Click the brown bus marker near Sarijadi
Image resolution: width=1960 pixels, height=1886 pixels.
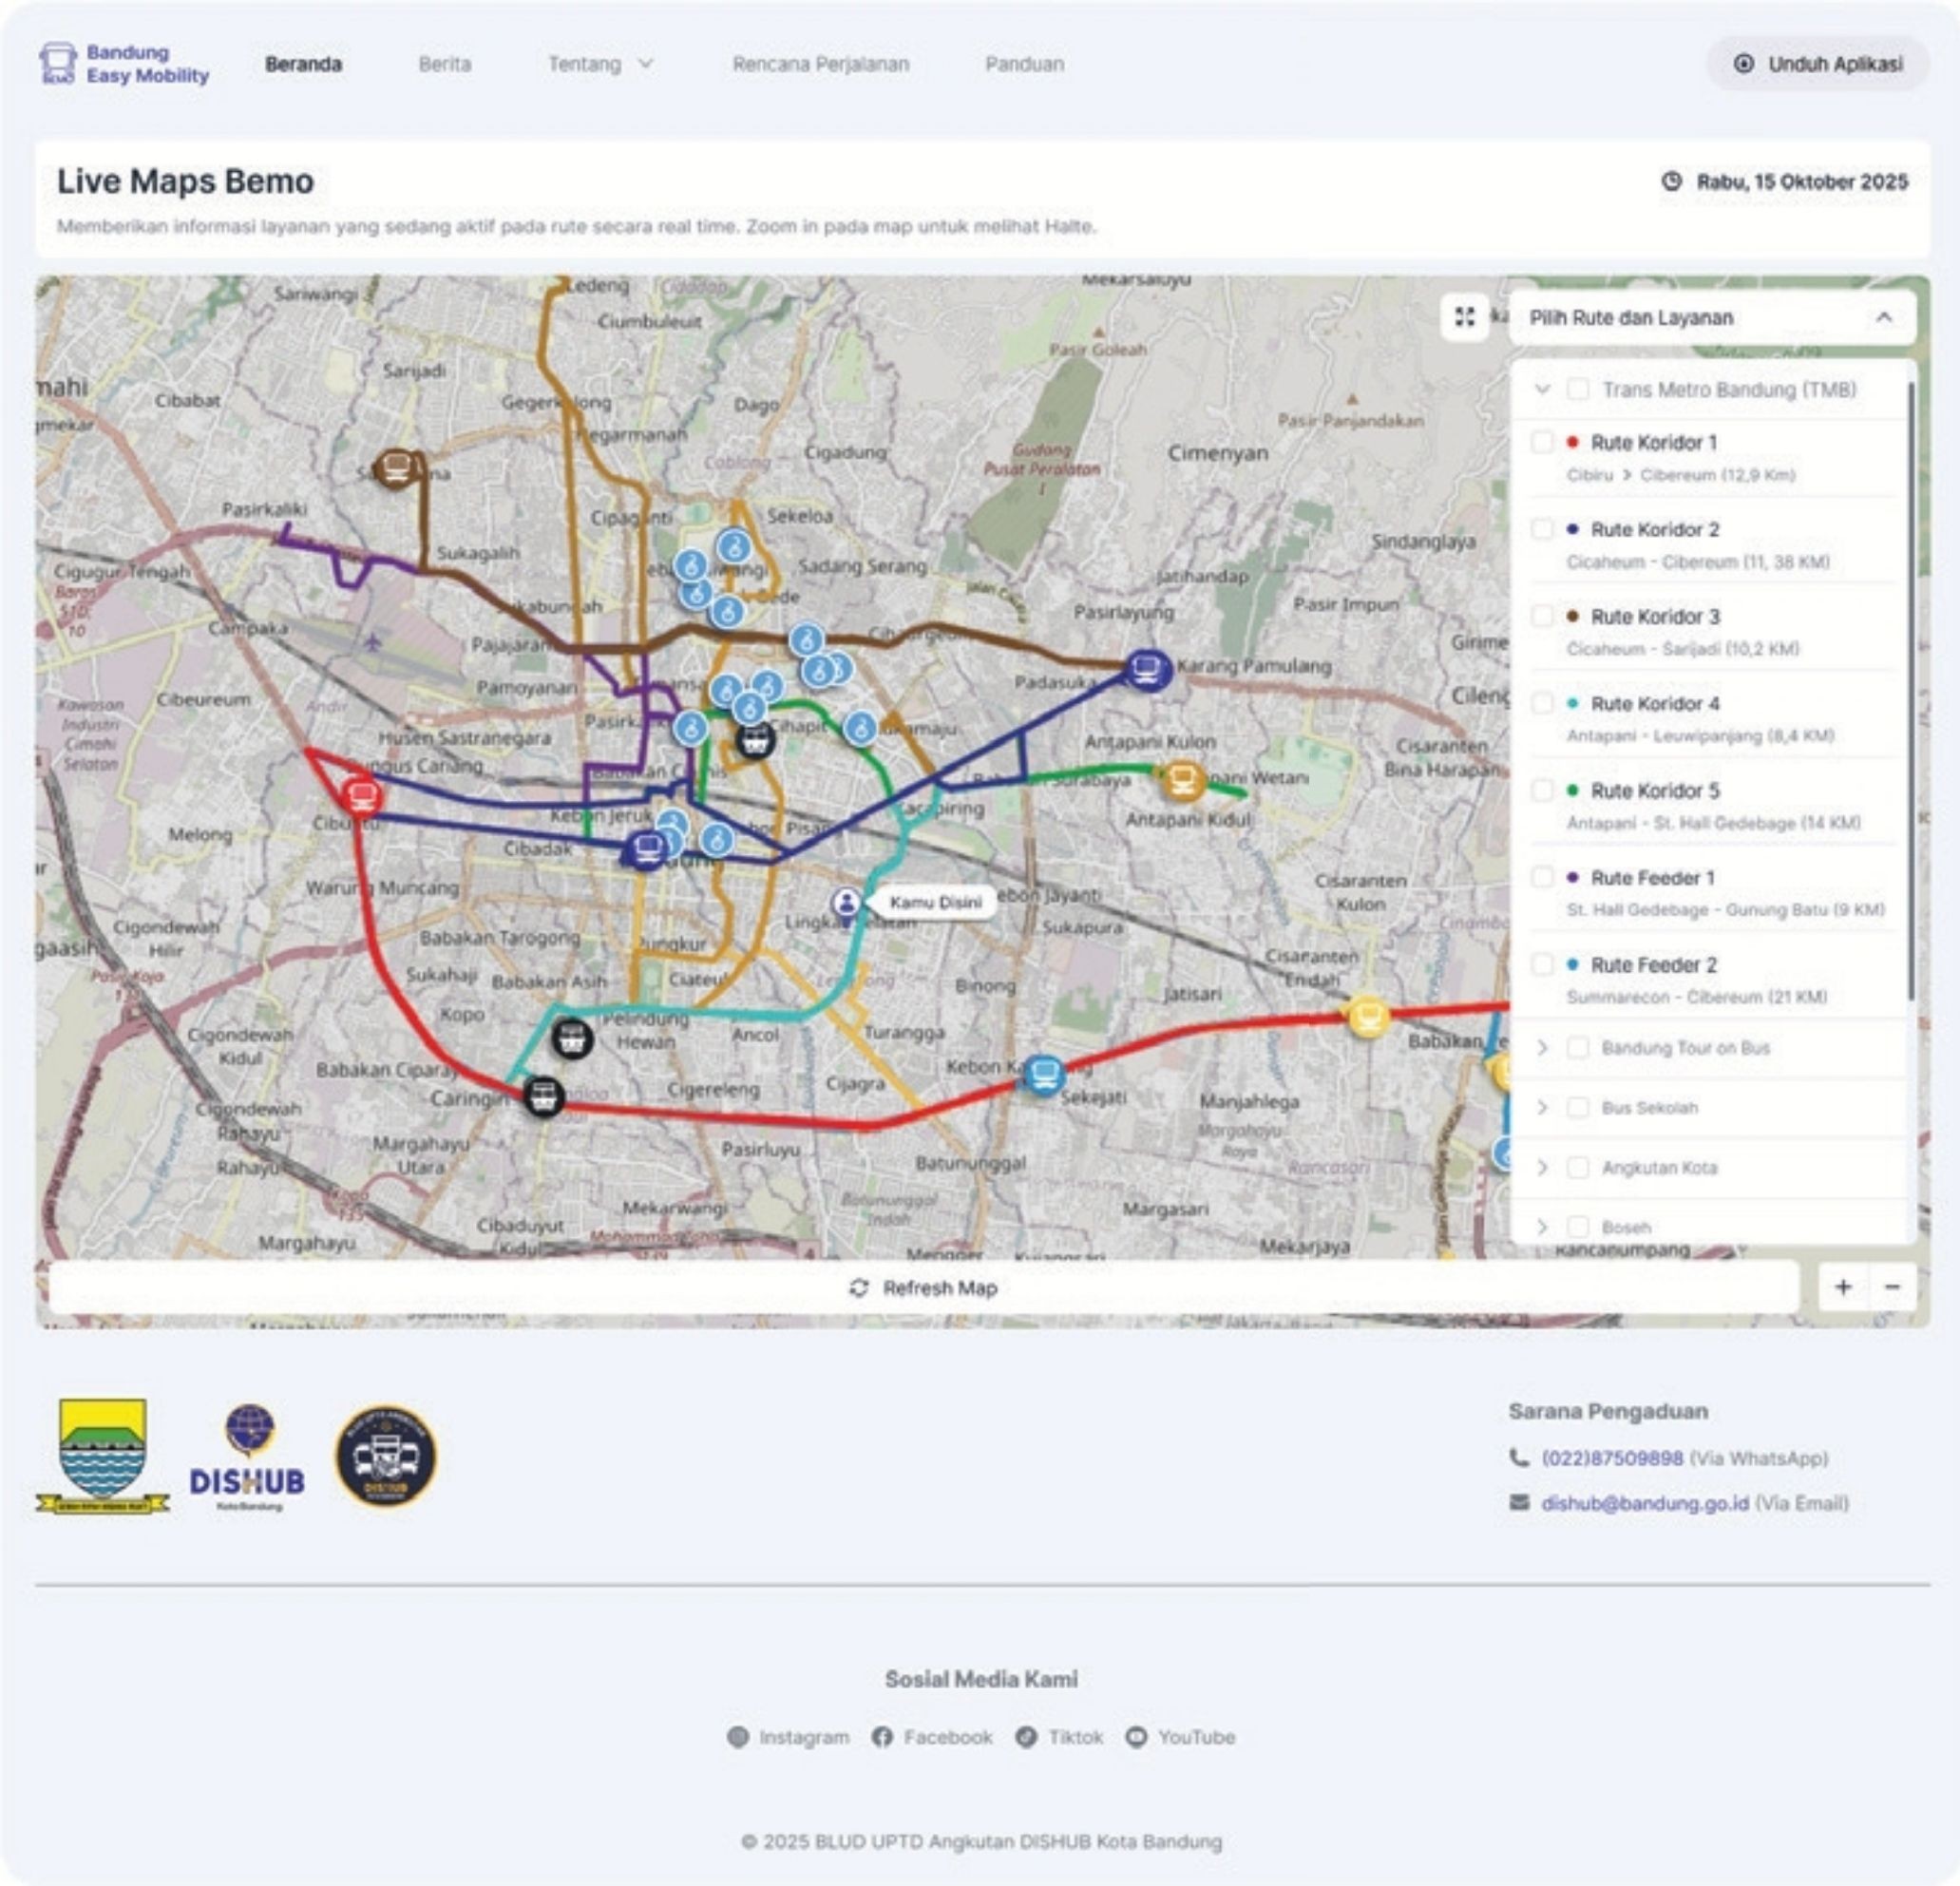coord(396,467)
